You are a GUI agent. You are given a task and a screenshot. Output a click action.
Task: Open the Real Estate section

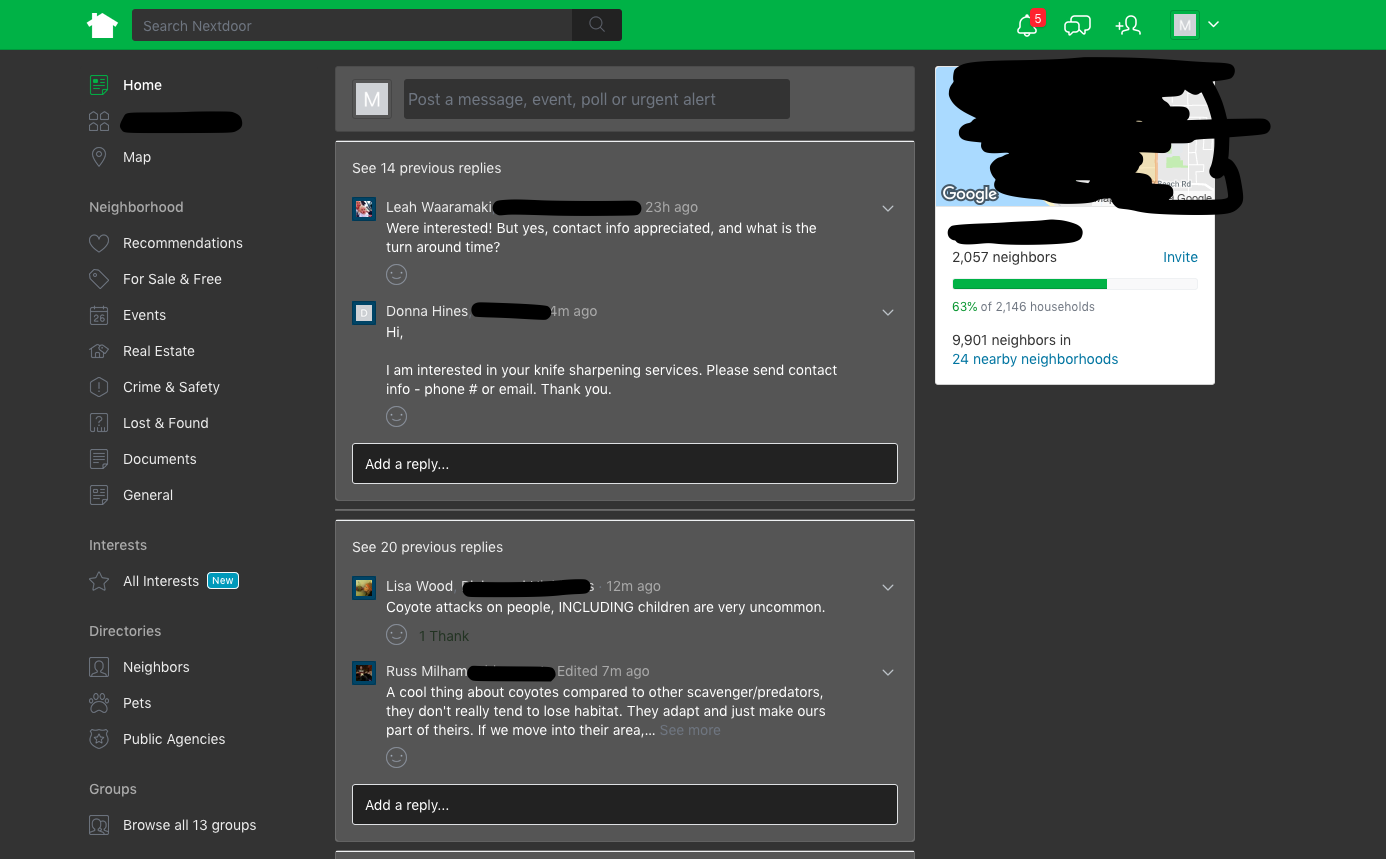click(x=159, y=351)
